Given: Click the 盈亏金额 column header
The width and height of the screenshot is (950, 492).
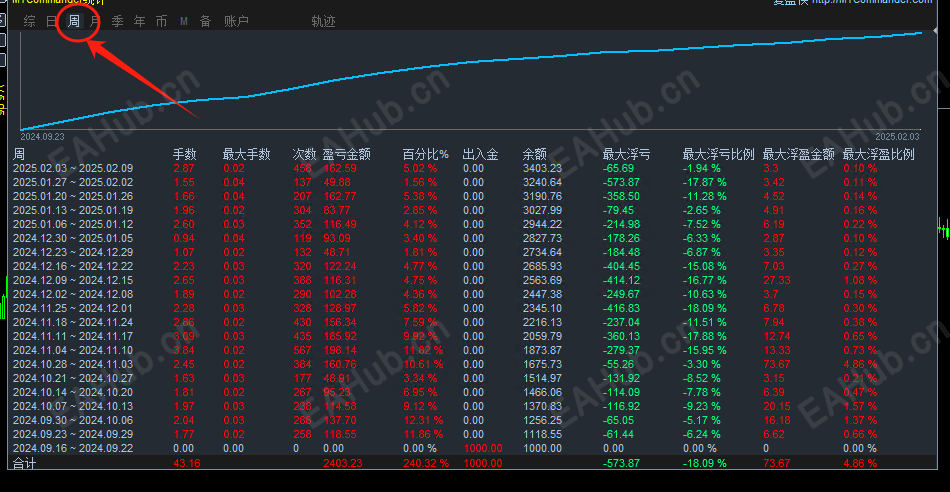Looking at the screenshot, I should (347, 155).
